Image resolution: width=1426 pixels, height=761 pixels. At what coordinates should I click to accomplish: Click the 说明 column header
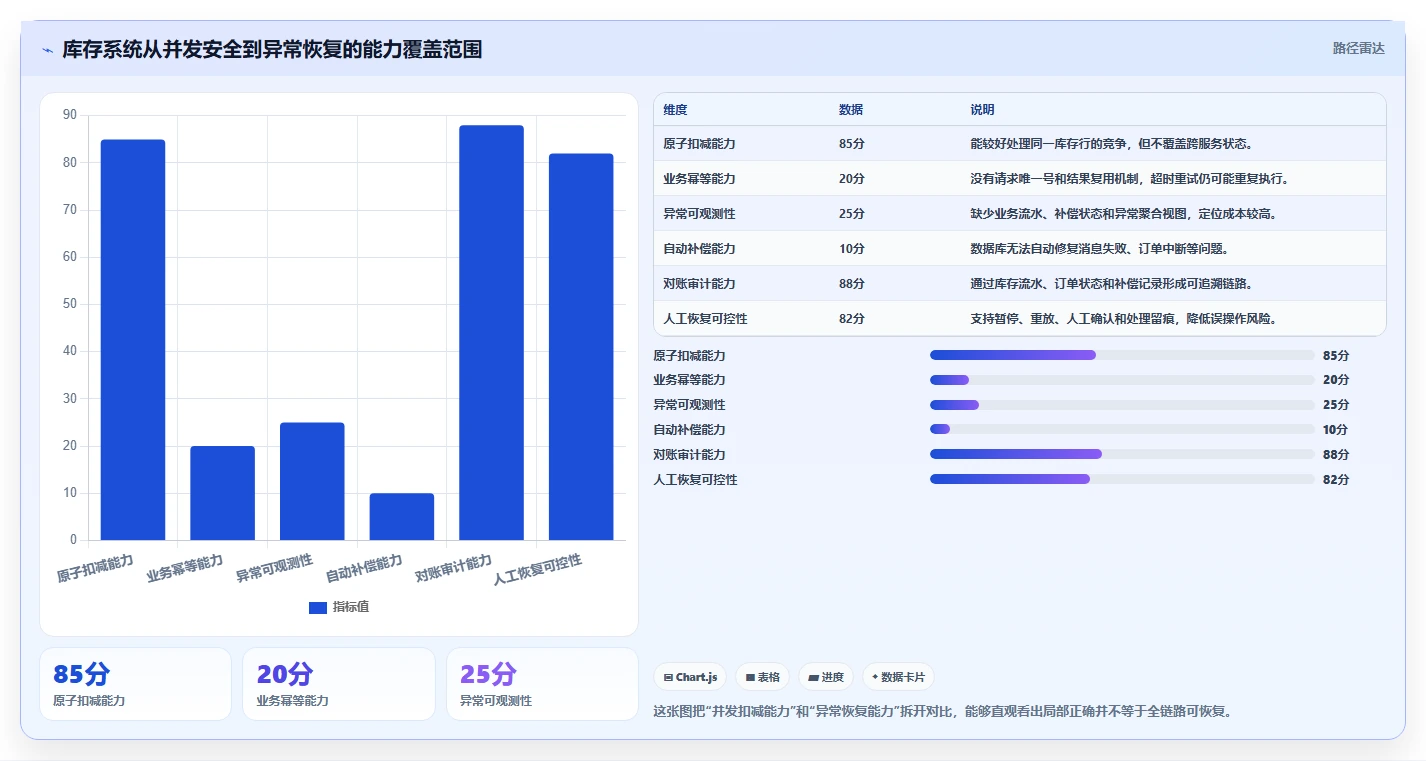click(x=982, y=110)
